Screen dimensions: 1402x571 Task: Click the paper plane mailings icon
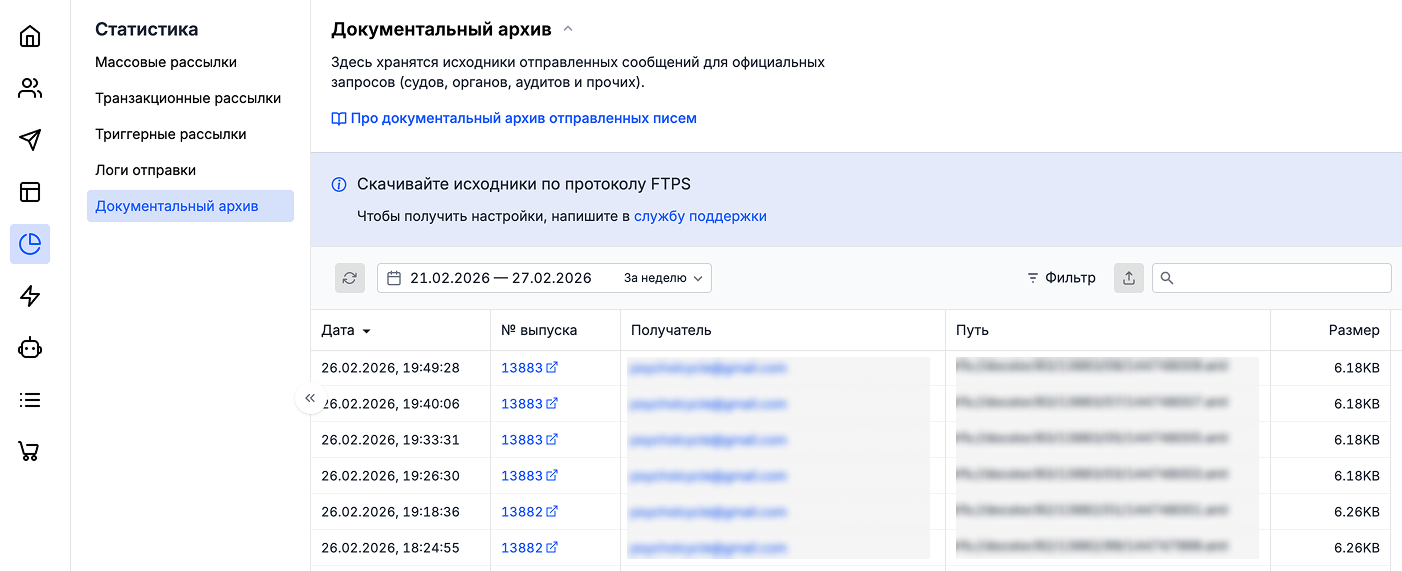30,140
